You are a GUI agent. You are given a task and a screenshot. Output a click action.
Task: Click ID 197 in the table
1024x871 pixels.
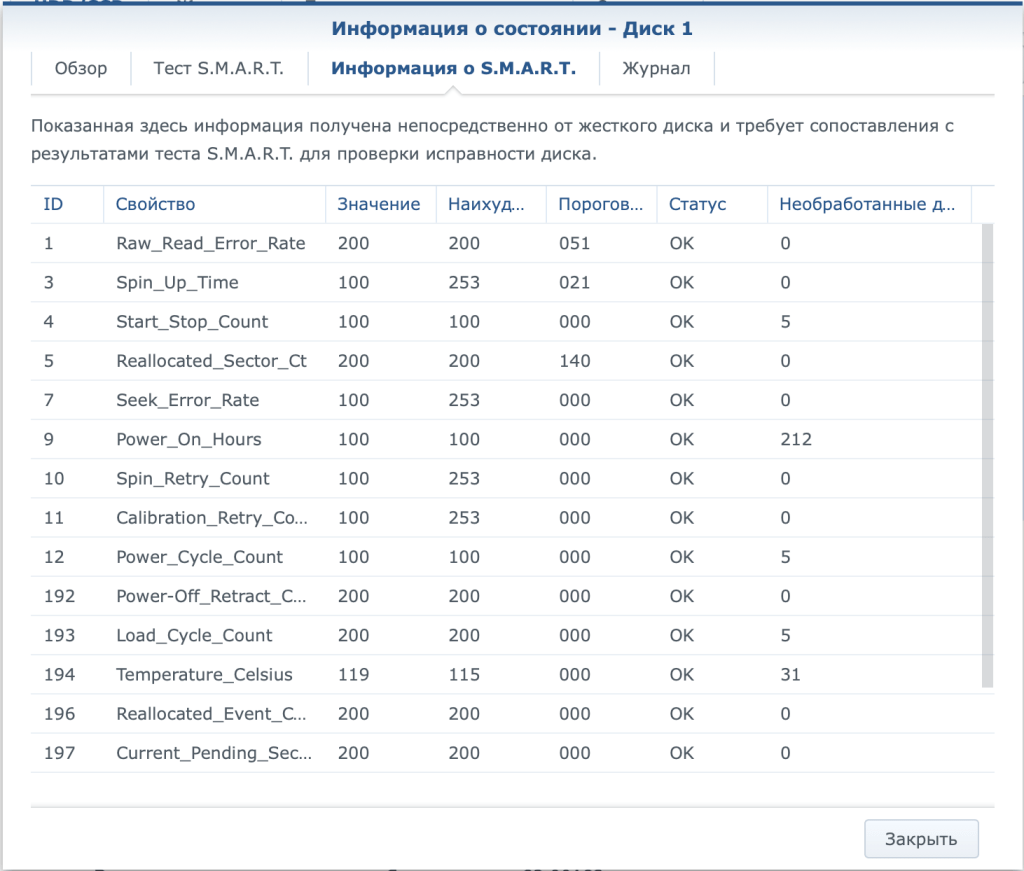(59, 753)
